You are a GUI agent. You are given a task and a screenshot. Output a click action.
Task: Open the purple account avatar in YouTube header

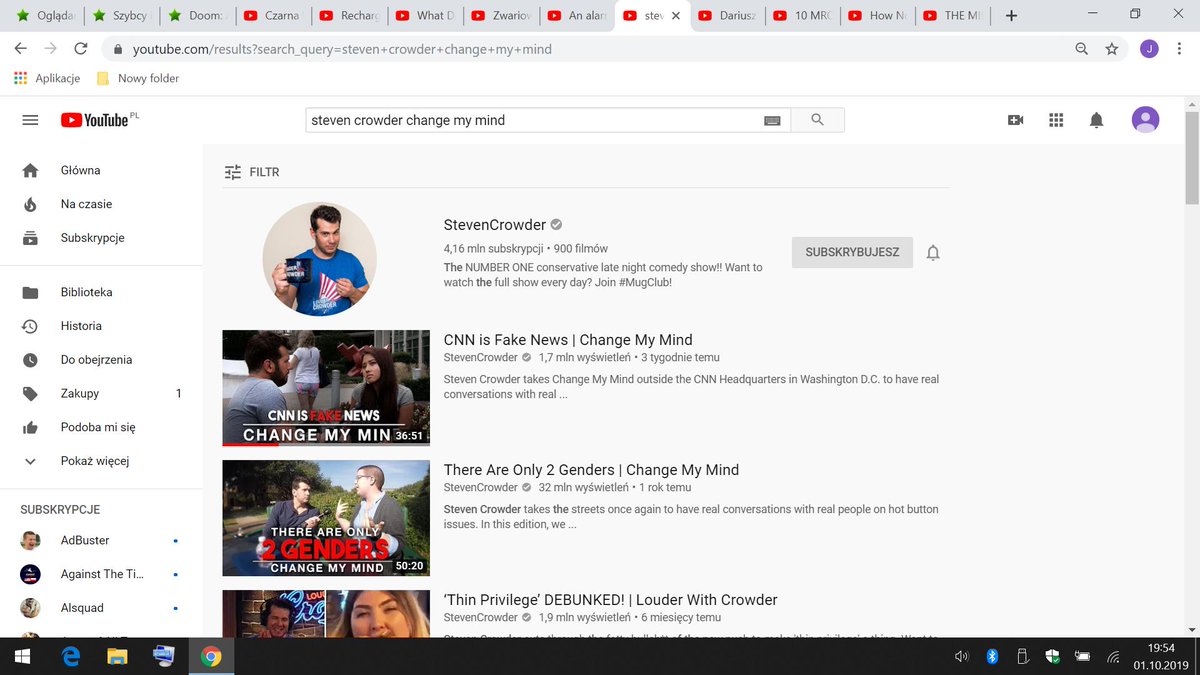point(1145,120)
